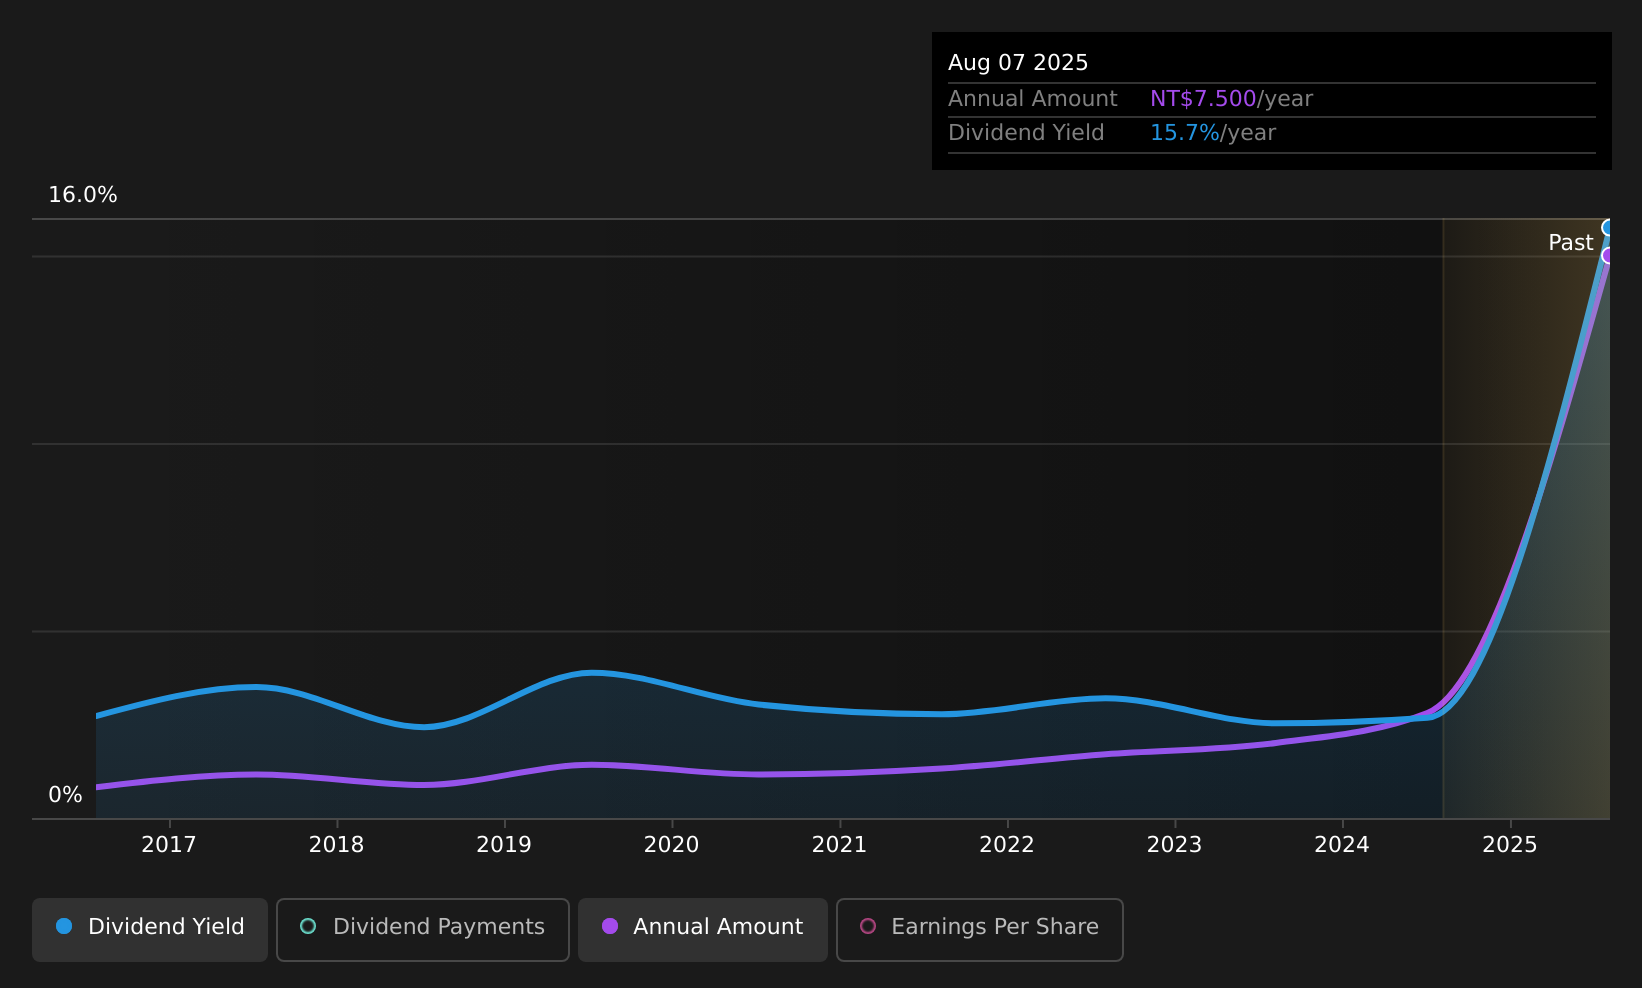The image size is (1642, 988).
Task: Click the Past label on chart
Action: pos(1571,243)
